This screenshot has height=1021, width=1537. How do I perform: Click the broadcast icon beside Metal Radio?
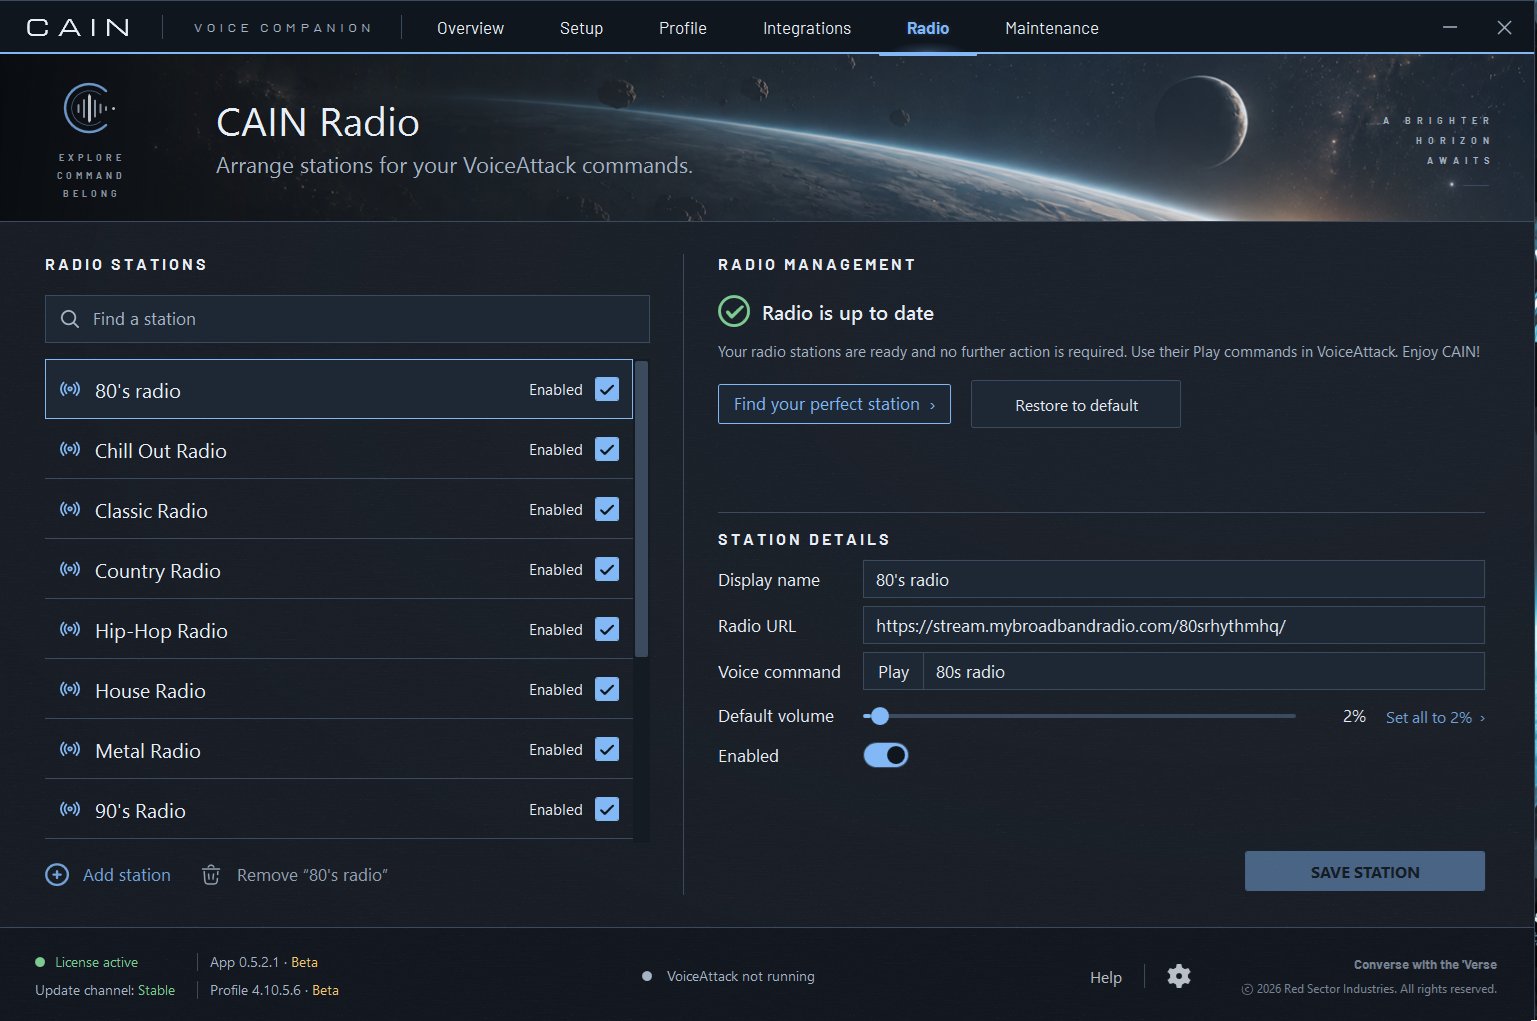70,749
